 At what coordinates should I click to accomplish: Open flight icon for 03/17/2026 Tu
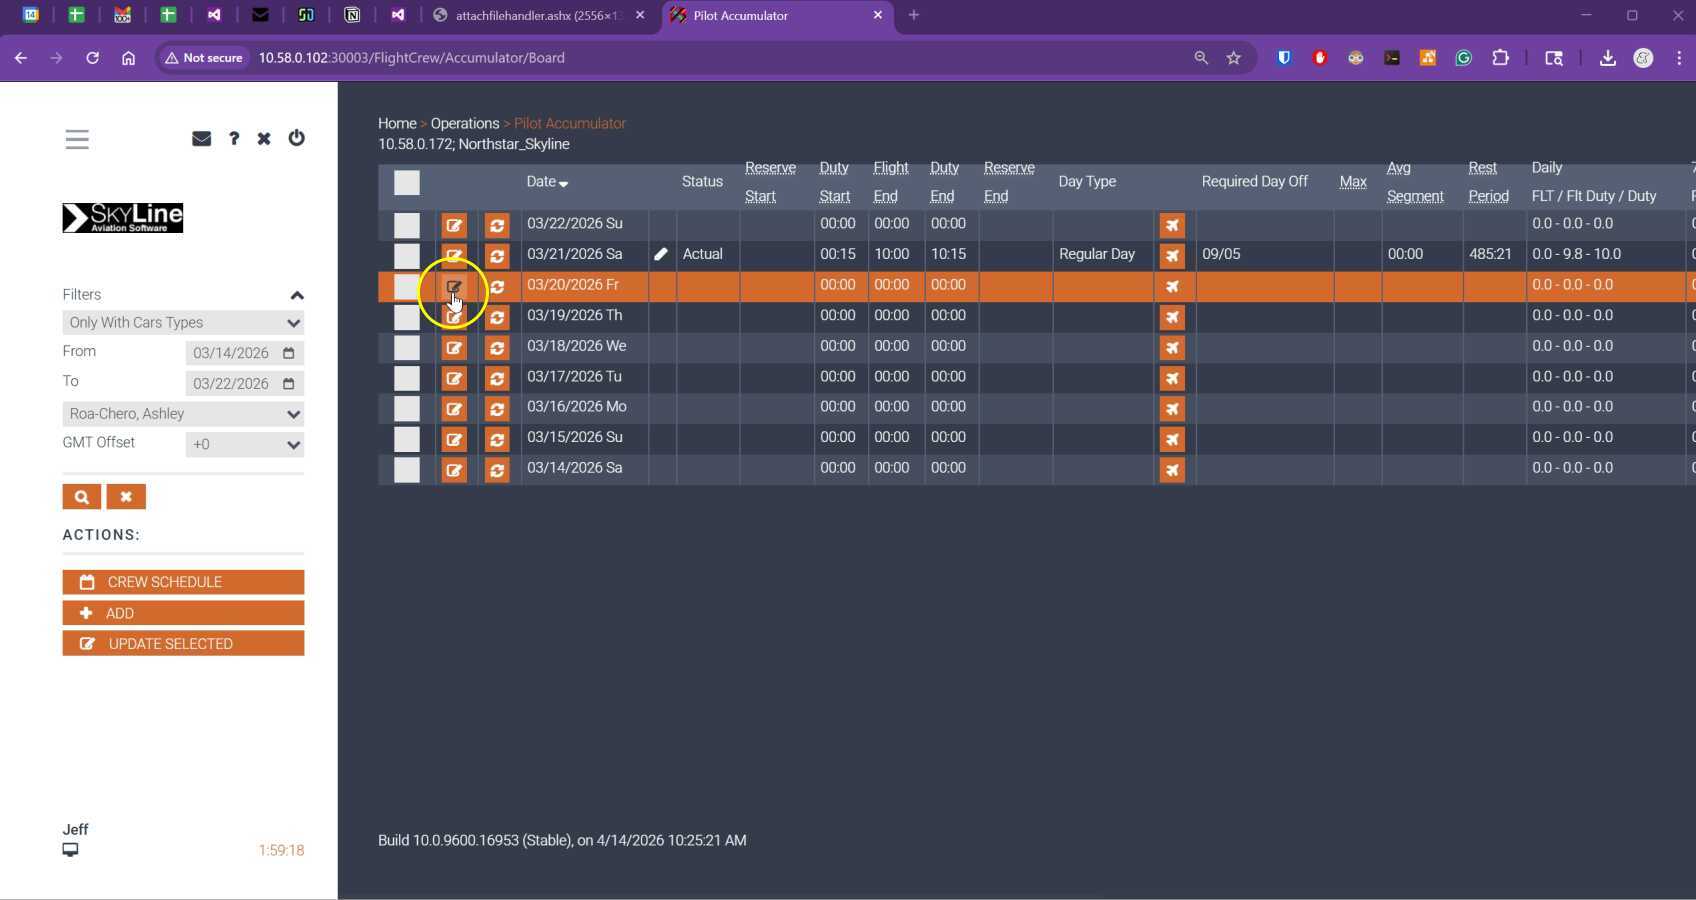pyautogui.click(x=1172, y=378)
